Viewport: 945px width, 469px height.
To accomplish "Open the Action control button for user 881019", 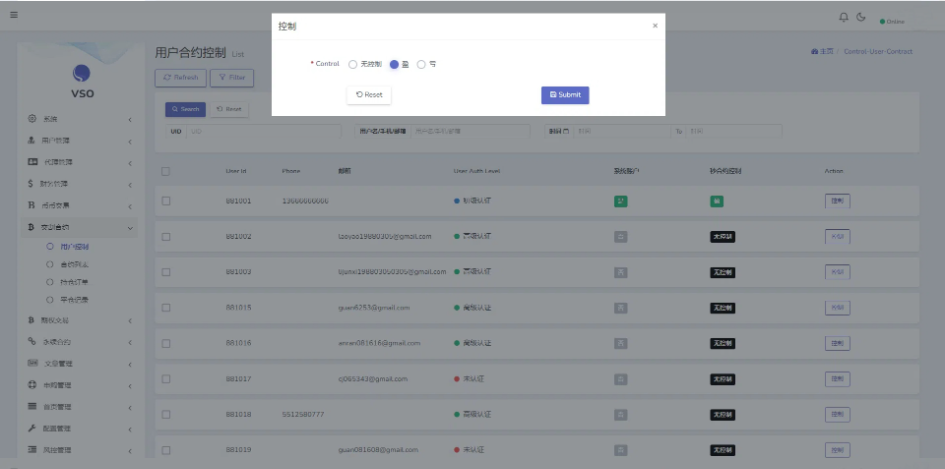I will [x=837, y=450].
